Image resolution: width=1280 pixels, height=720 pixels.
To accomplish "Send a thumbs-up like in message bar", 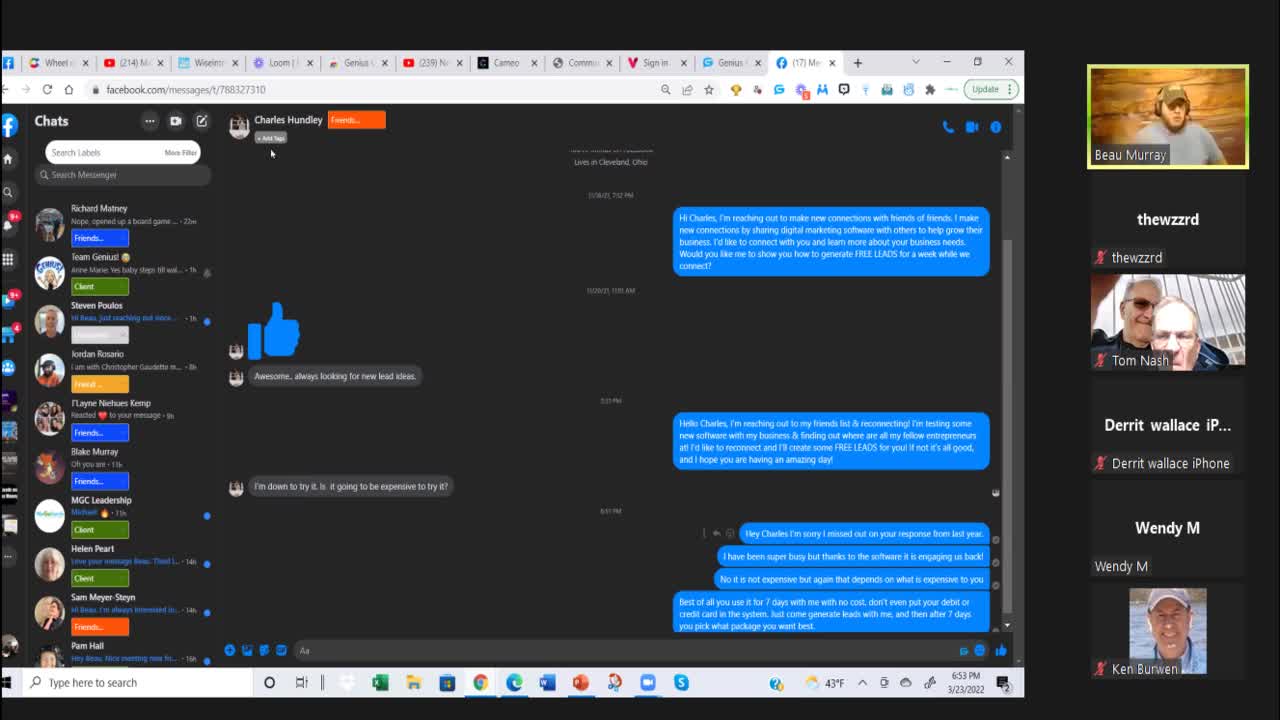I will click(1000, 651).
